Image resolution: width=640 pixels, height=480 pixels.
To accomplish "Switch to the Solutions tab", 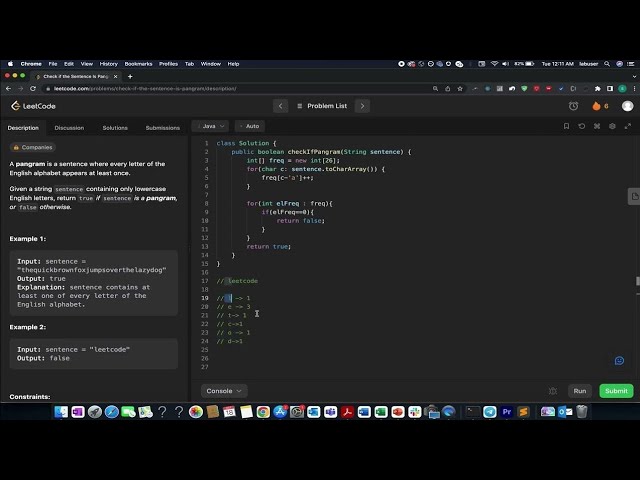I will 115,128.
